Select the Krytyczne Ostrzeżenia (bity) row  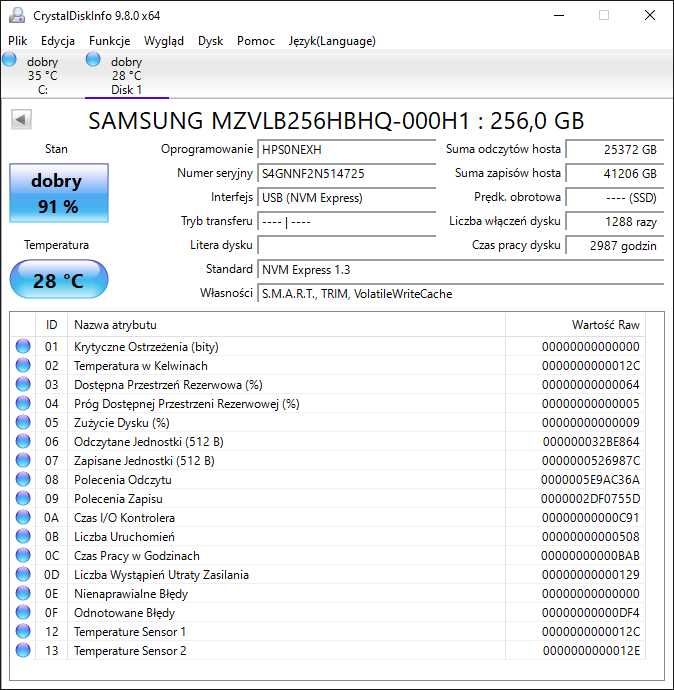328,346
